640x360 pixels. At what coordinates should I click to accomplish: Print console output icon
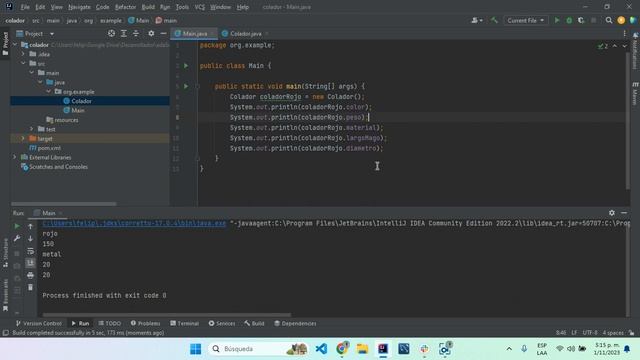30,276
